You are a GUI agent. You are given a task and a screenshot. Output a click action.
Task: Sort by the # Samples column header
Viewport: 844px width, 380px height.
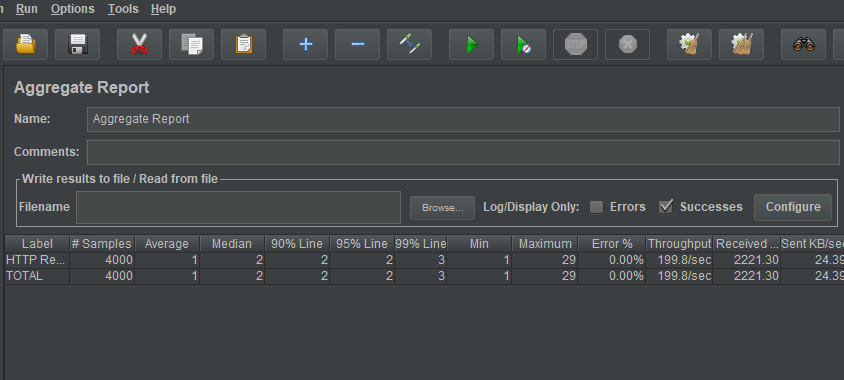pyautogui.click(x=102, y=244)
